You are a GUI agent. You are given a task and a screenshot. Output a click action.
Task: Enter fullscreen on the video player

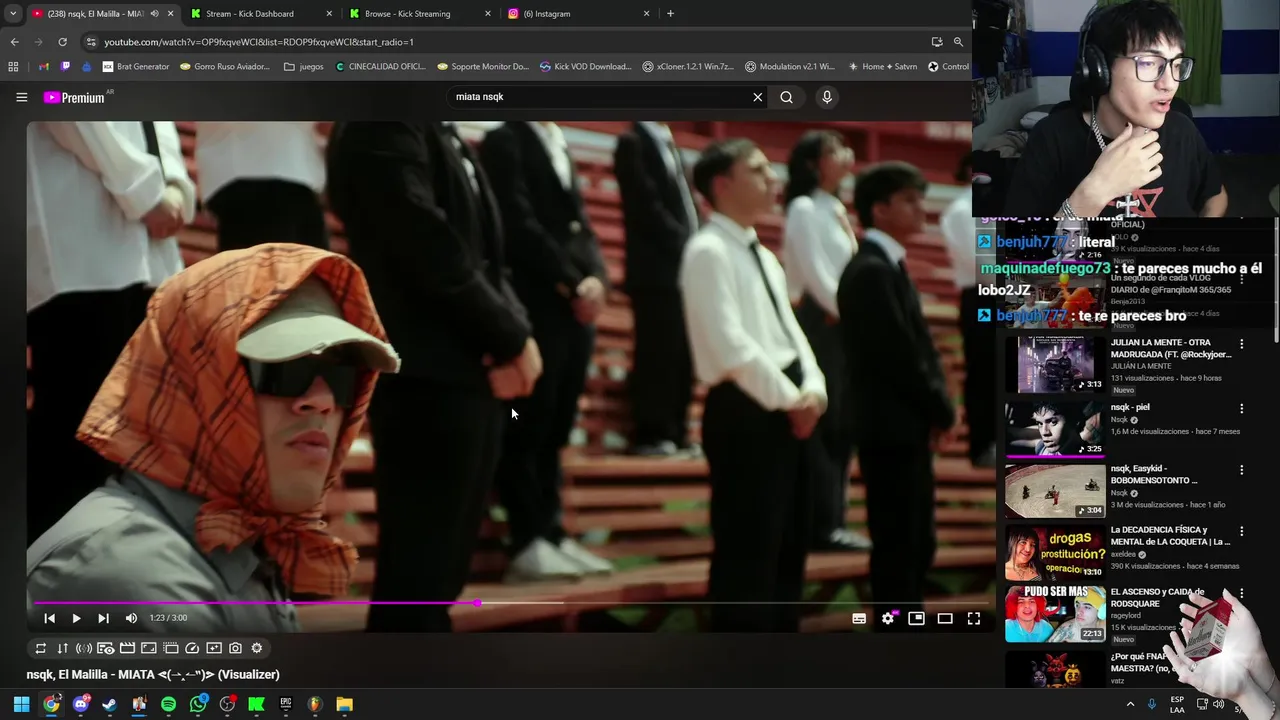[x=974, y=619]
